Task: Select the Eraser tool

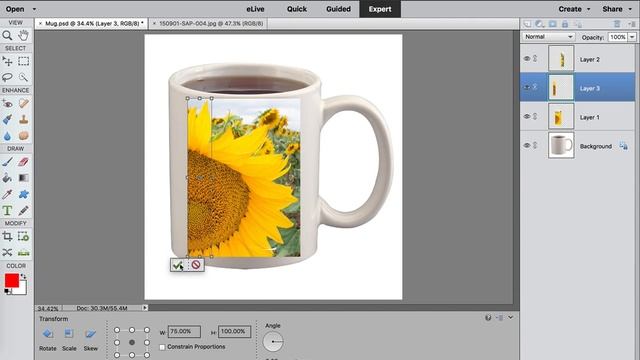Action: point(24,162)
